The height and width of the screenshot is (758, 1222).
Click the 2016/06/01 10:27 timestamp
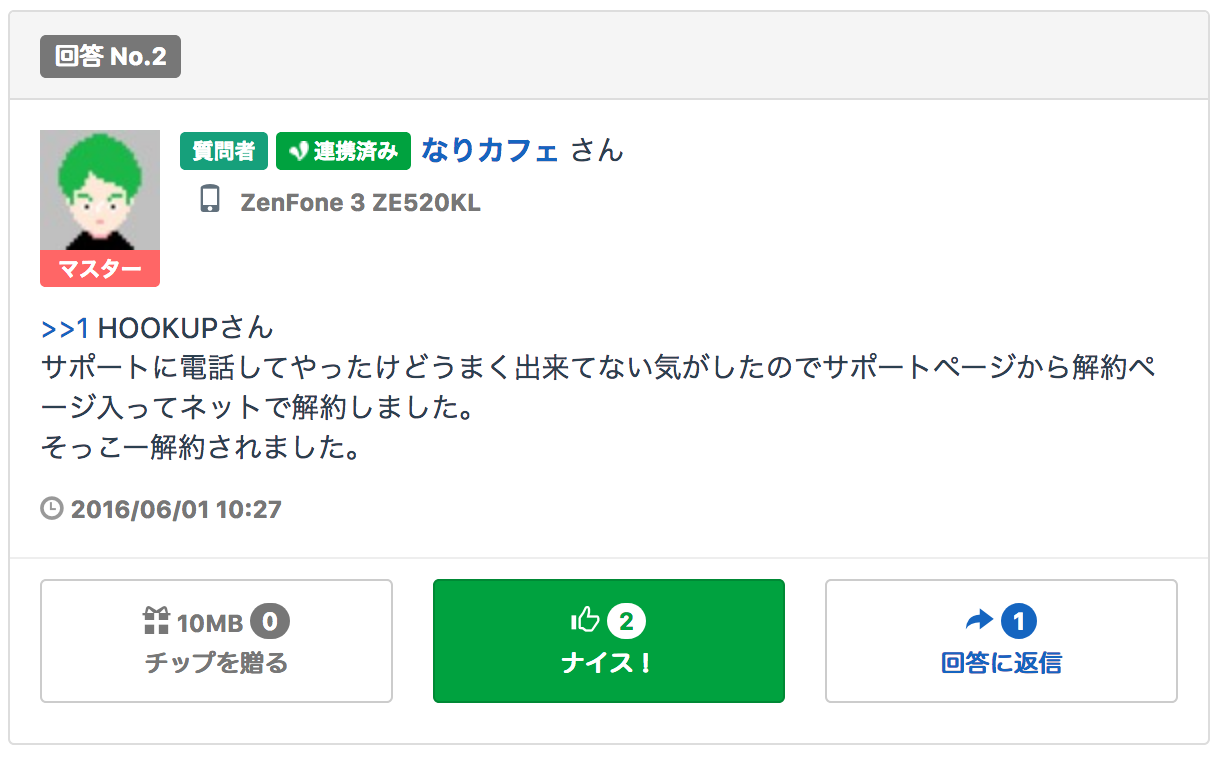click(x=176, y=510)
